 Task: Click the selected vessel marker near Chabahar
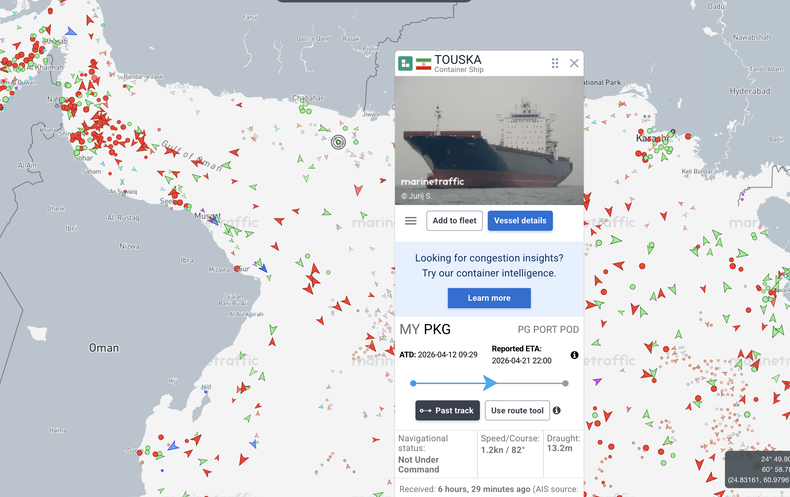click(x=339, y=142)
